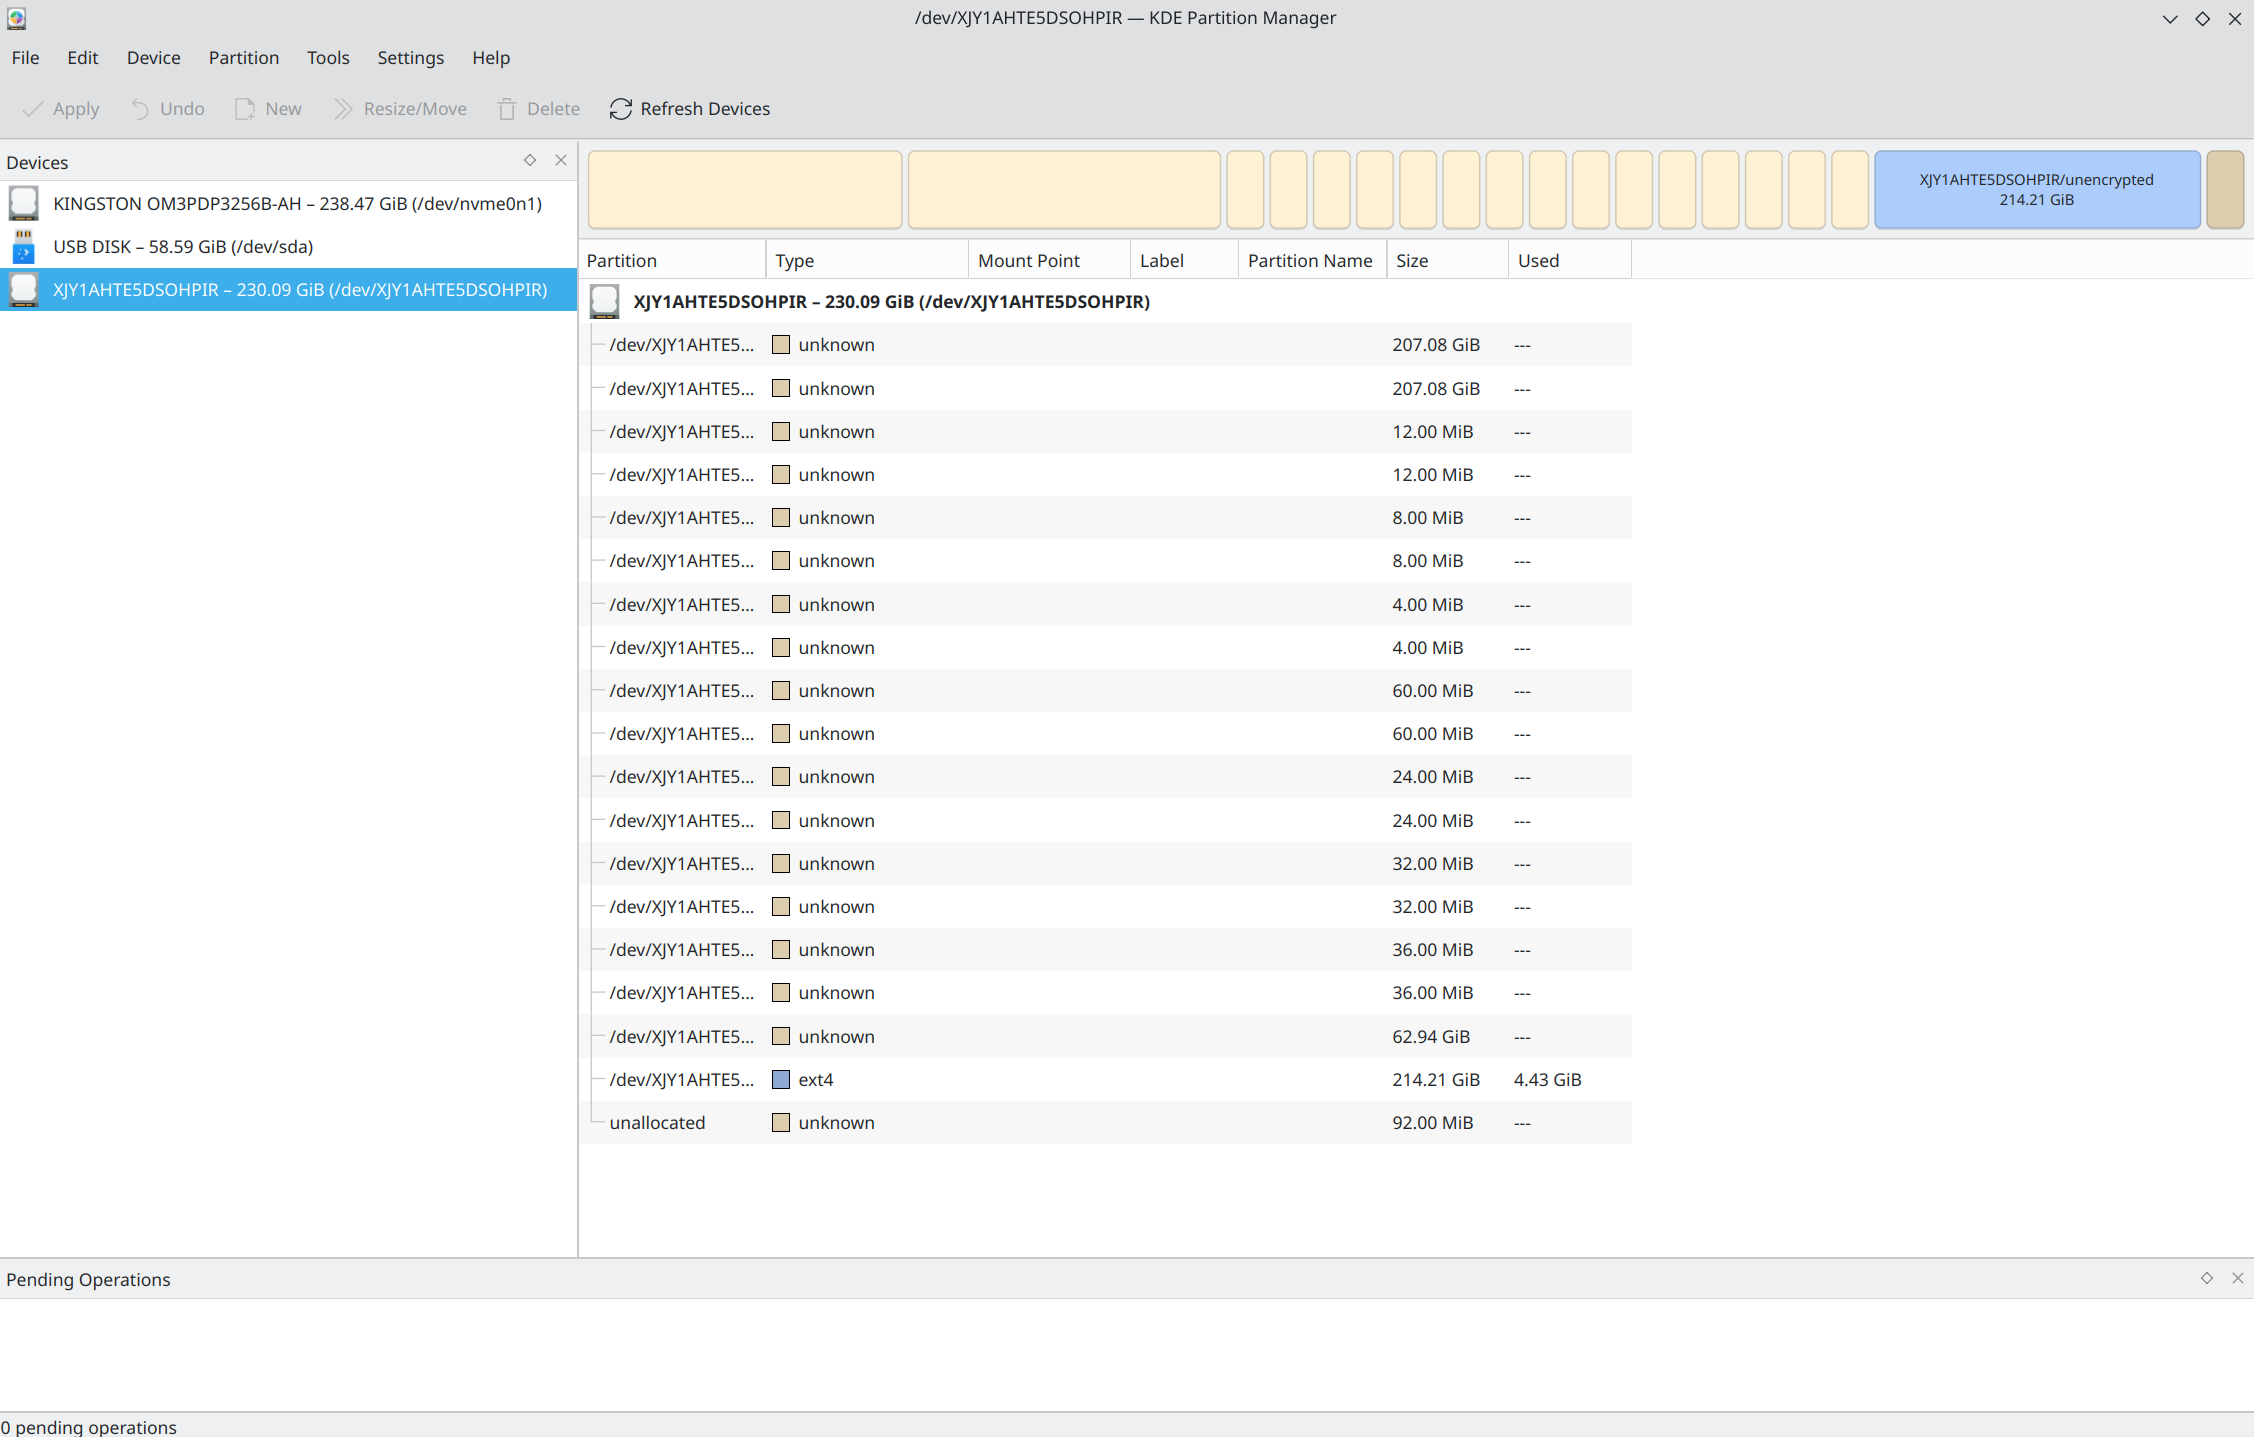Image resolution: width=2254 pixels, height=1437 pixels.
Task: Float the Devices panel with diamond button
Action: click(x=530, y=160)
